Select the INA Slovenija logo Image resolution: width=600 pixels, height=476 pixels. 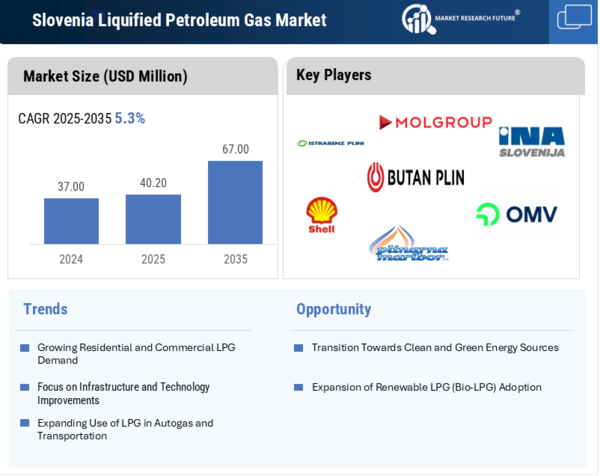(x=532, y=142)
